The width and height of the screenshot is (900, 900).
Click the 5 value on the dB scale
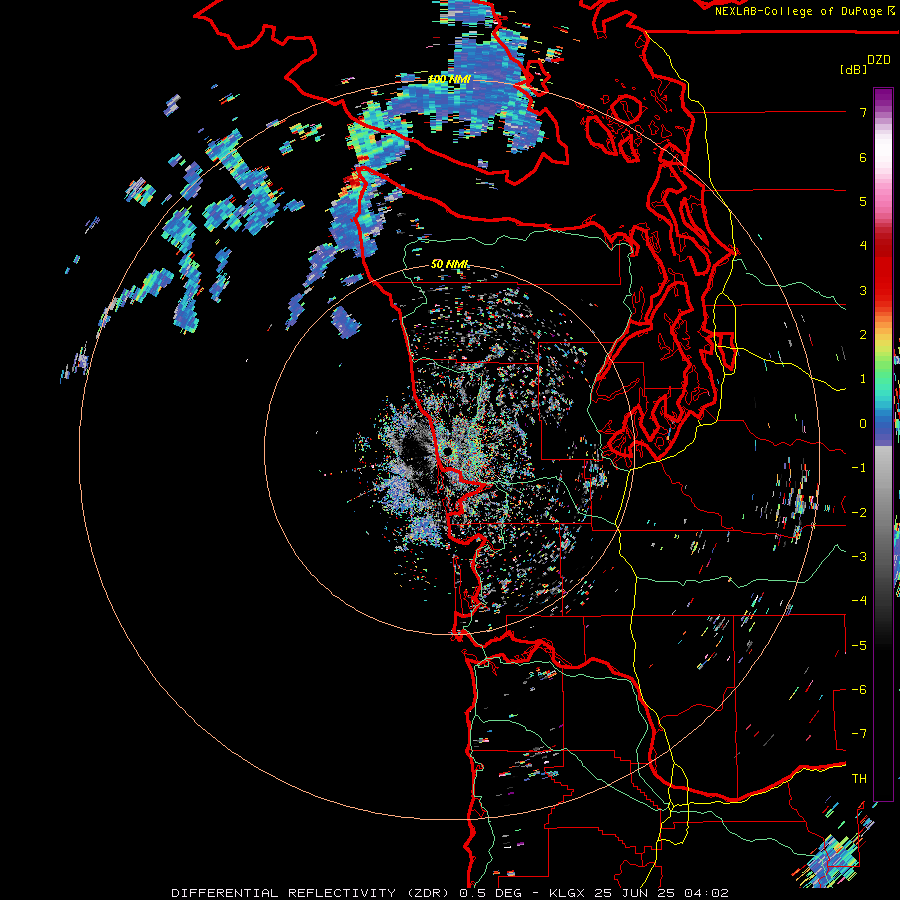point(863,201)
